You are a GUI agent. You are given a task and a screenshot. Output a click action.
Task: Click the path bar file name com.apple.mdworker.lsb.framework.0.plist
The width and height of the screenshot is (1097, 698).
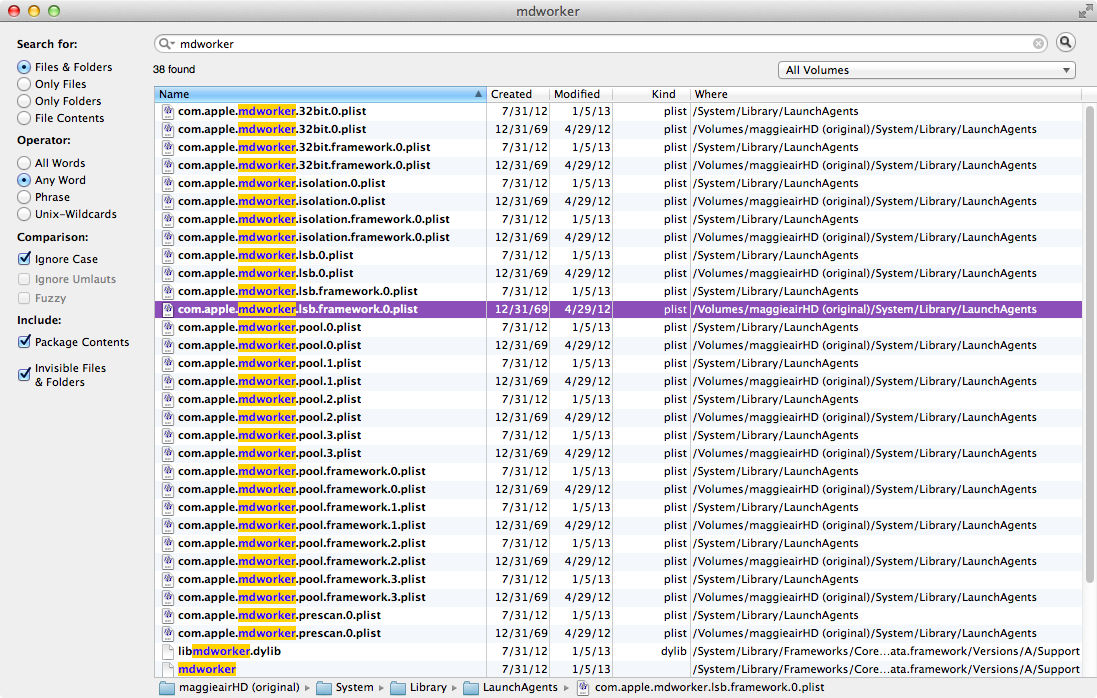(x=709, y=688)
